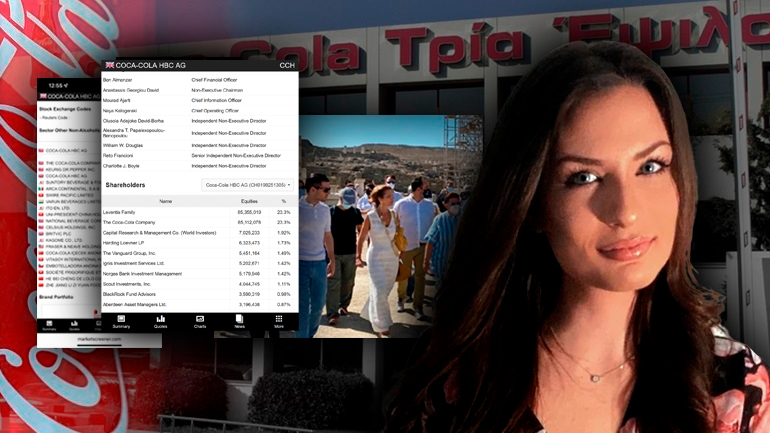Tap Summary icon in the back phone screen
This screenshot has width=770, height=433.
click(x=47, y=324)
